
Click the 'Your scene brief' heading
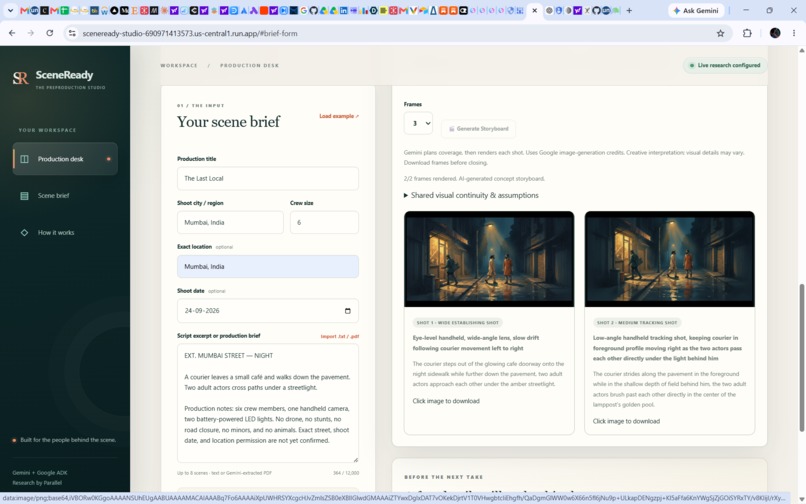(x=229, y=122)
